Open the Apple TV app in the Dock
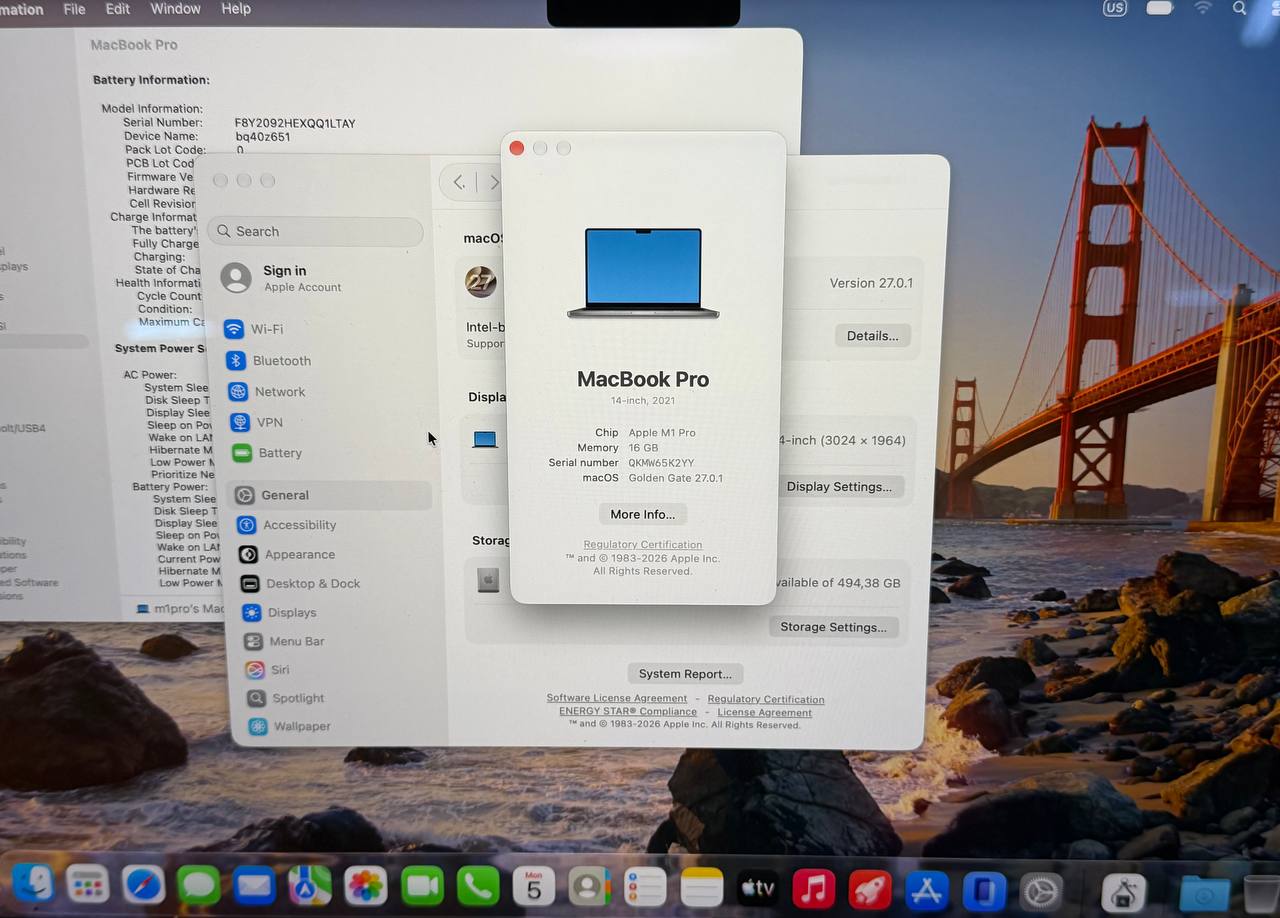This screenshot has width=1280, height=918. tap(758, 888)
